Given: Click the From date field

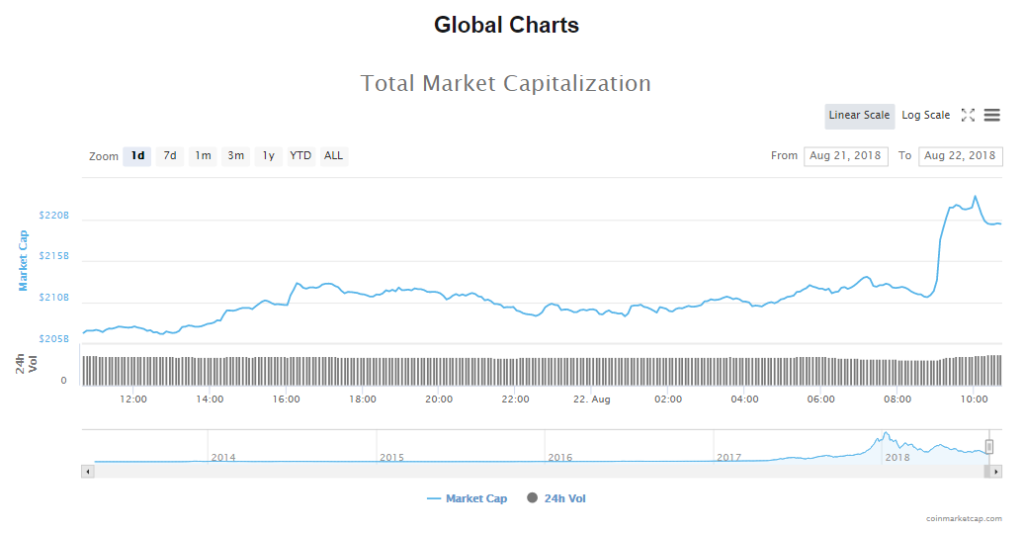Looking at the screenshot, I should click(846, 156).
